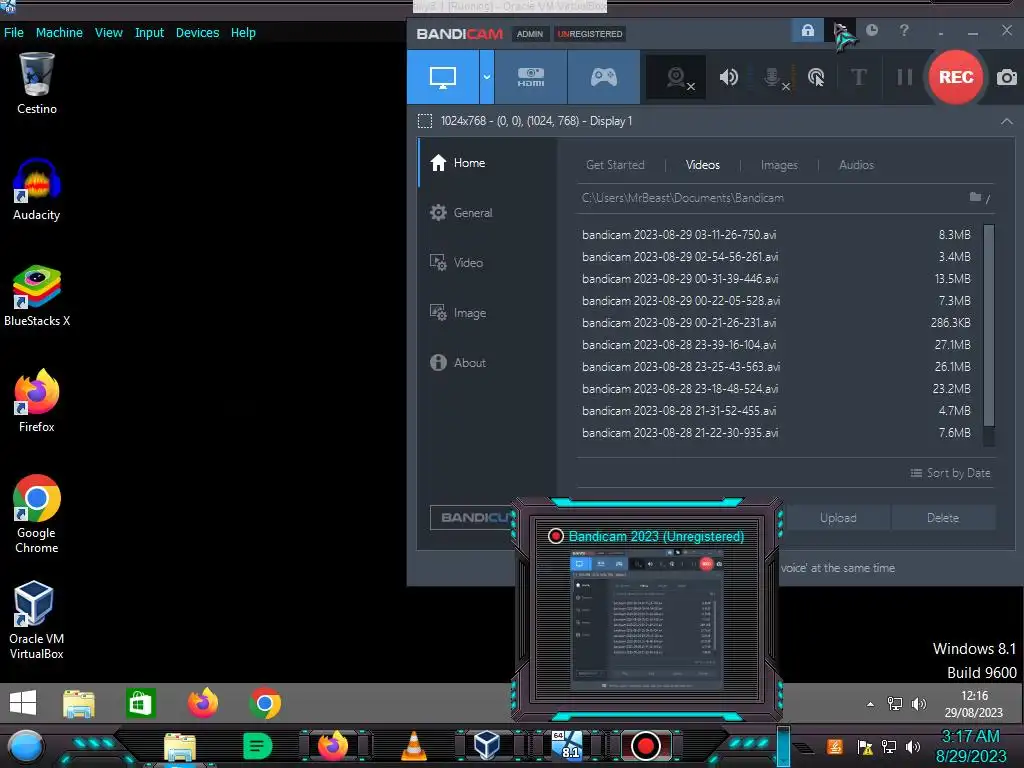Click the 1024x768 Display 1 capture area text

[536, 121]
